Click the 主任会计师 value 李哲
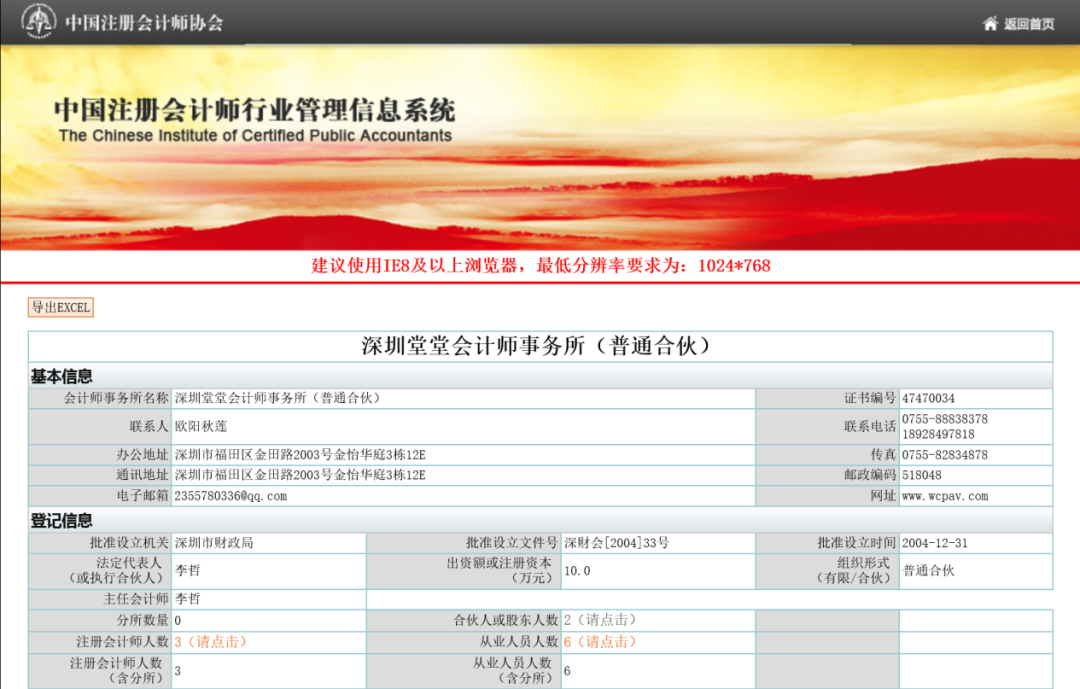 pos(187,599)
